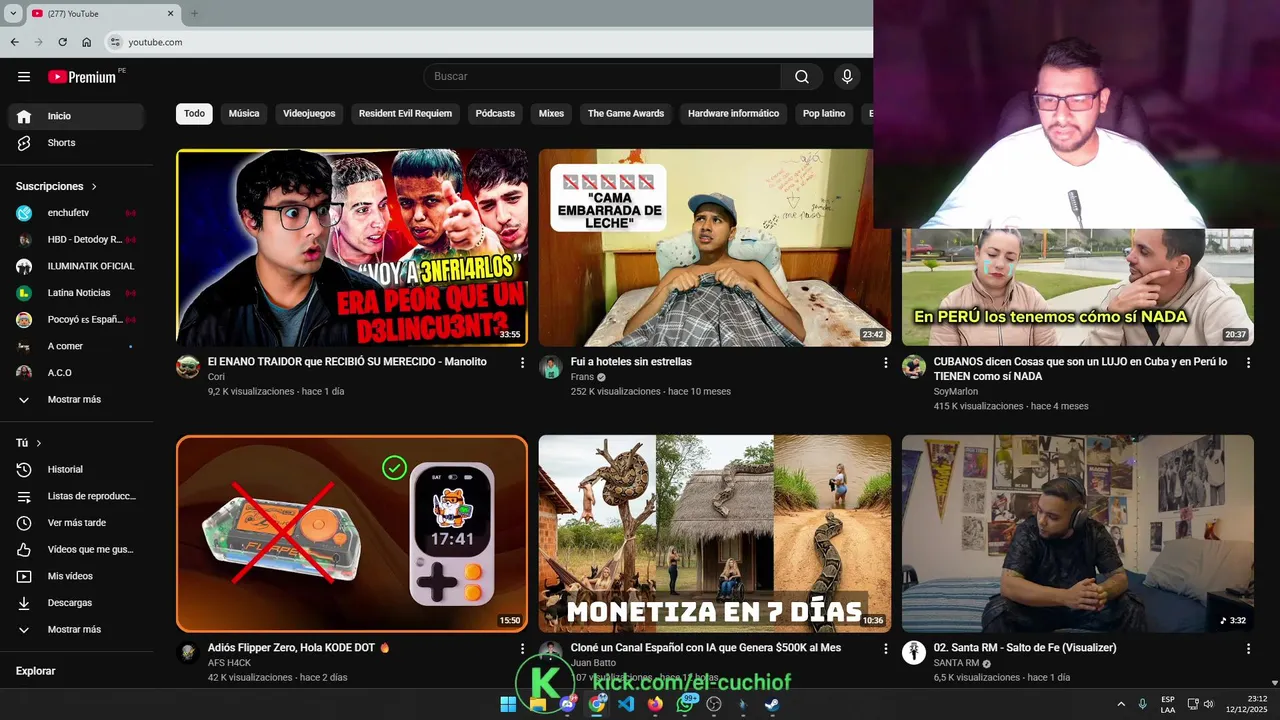Image resolution: width=1280 pixels, height=720 pixels.
Task: Reload the page in Chrome
Action: [62, 42]
